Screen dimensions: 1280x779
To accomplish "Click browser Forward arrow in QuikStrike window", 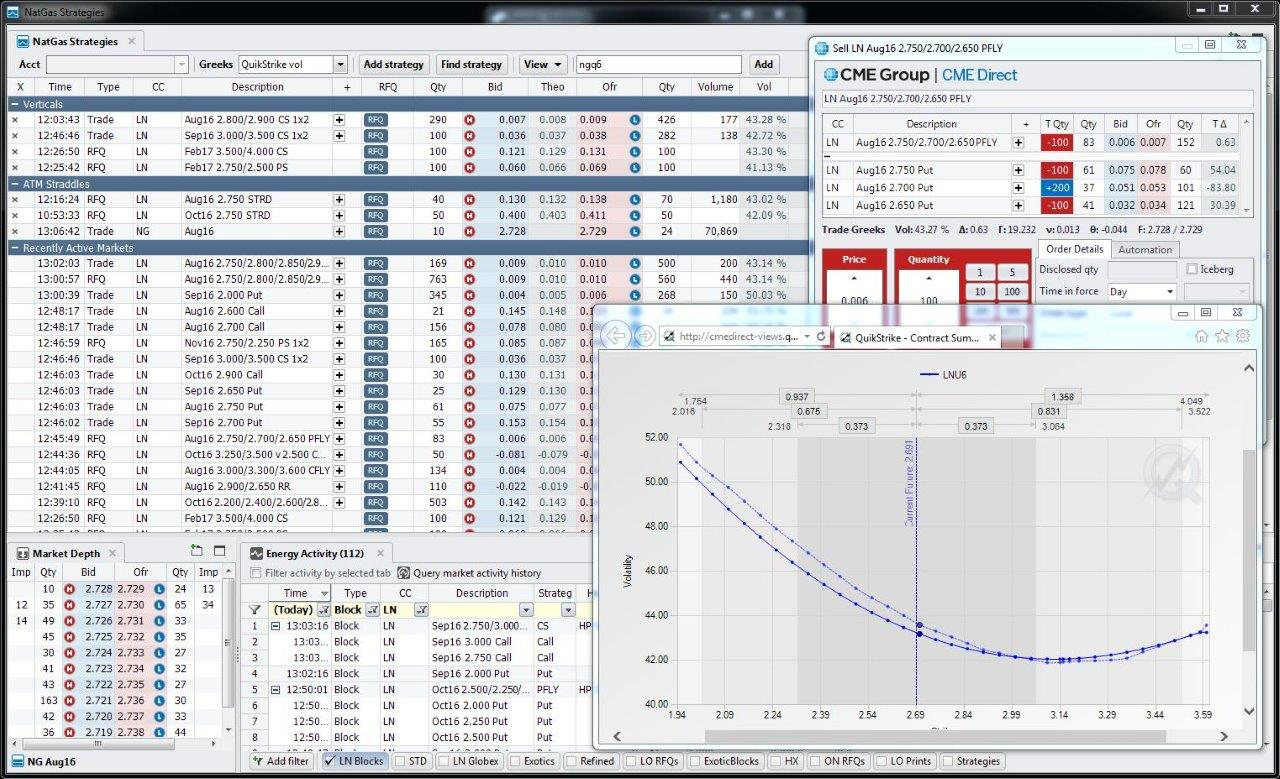I will click(x=645, y=336).
